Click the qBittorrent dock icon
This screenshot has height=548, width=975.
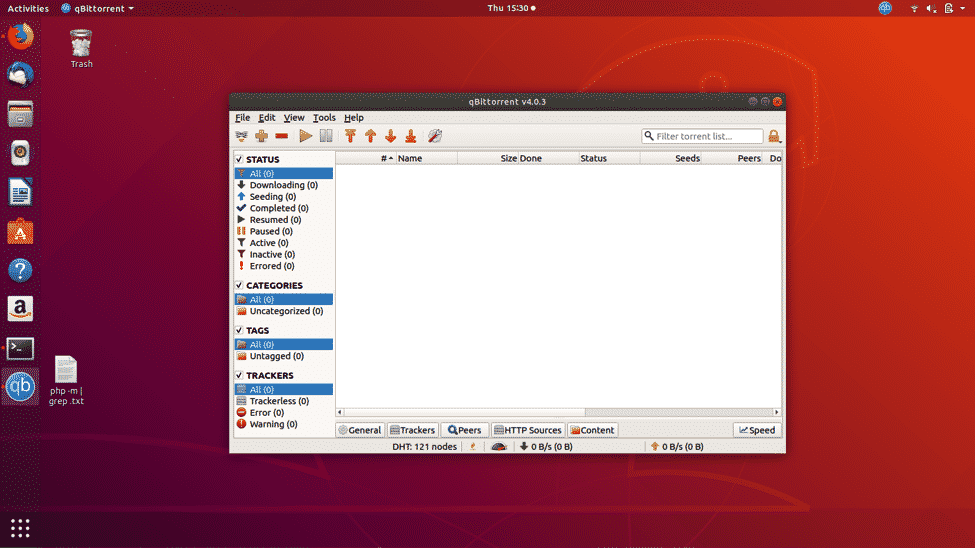click(20, 386)
